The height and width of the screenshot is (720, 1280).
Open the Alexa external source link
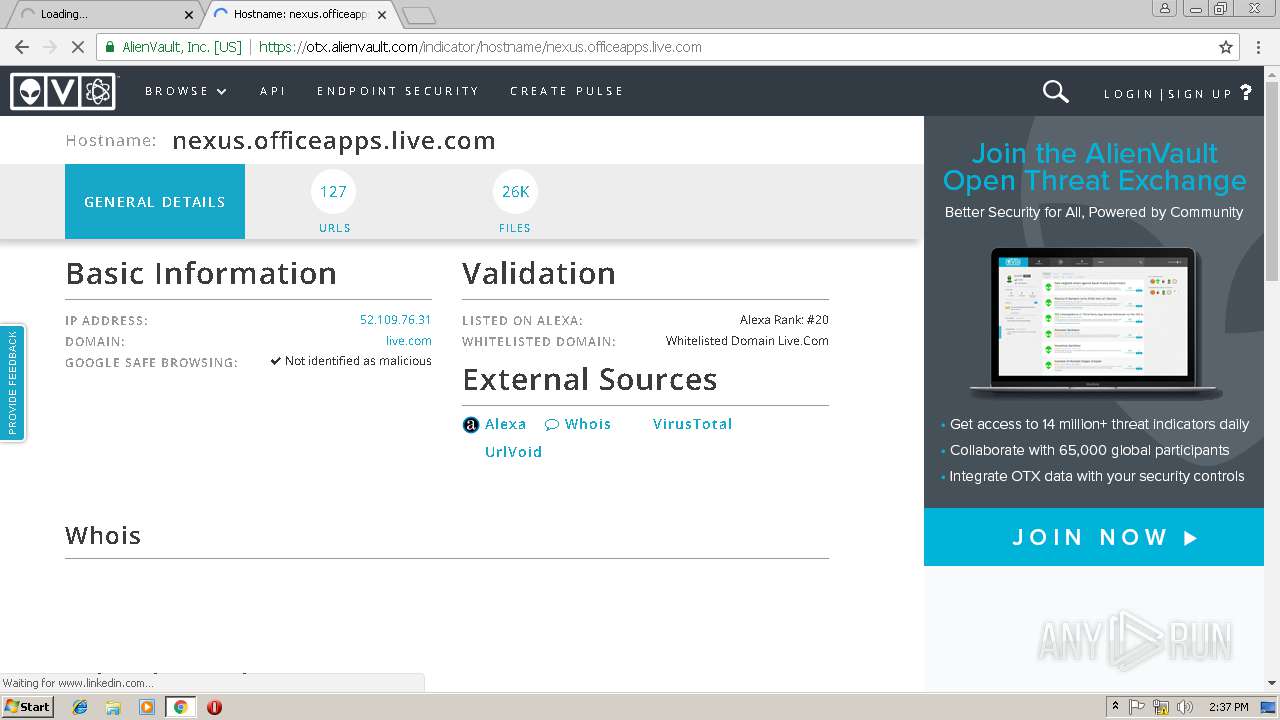point(505,424)
